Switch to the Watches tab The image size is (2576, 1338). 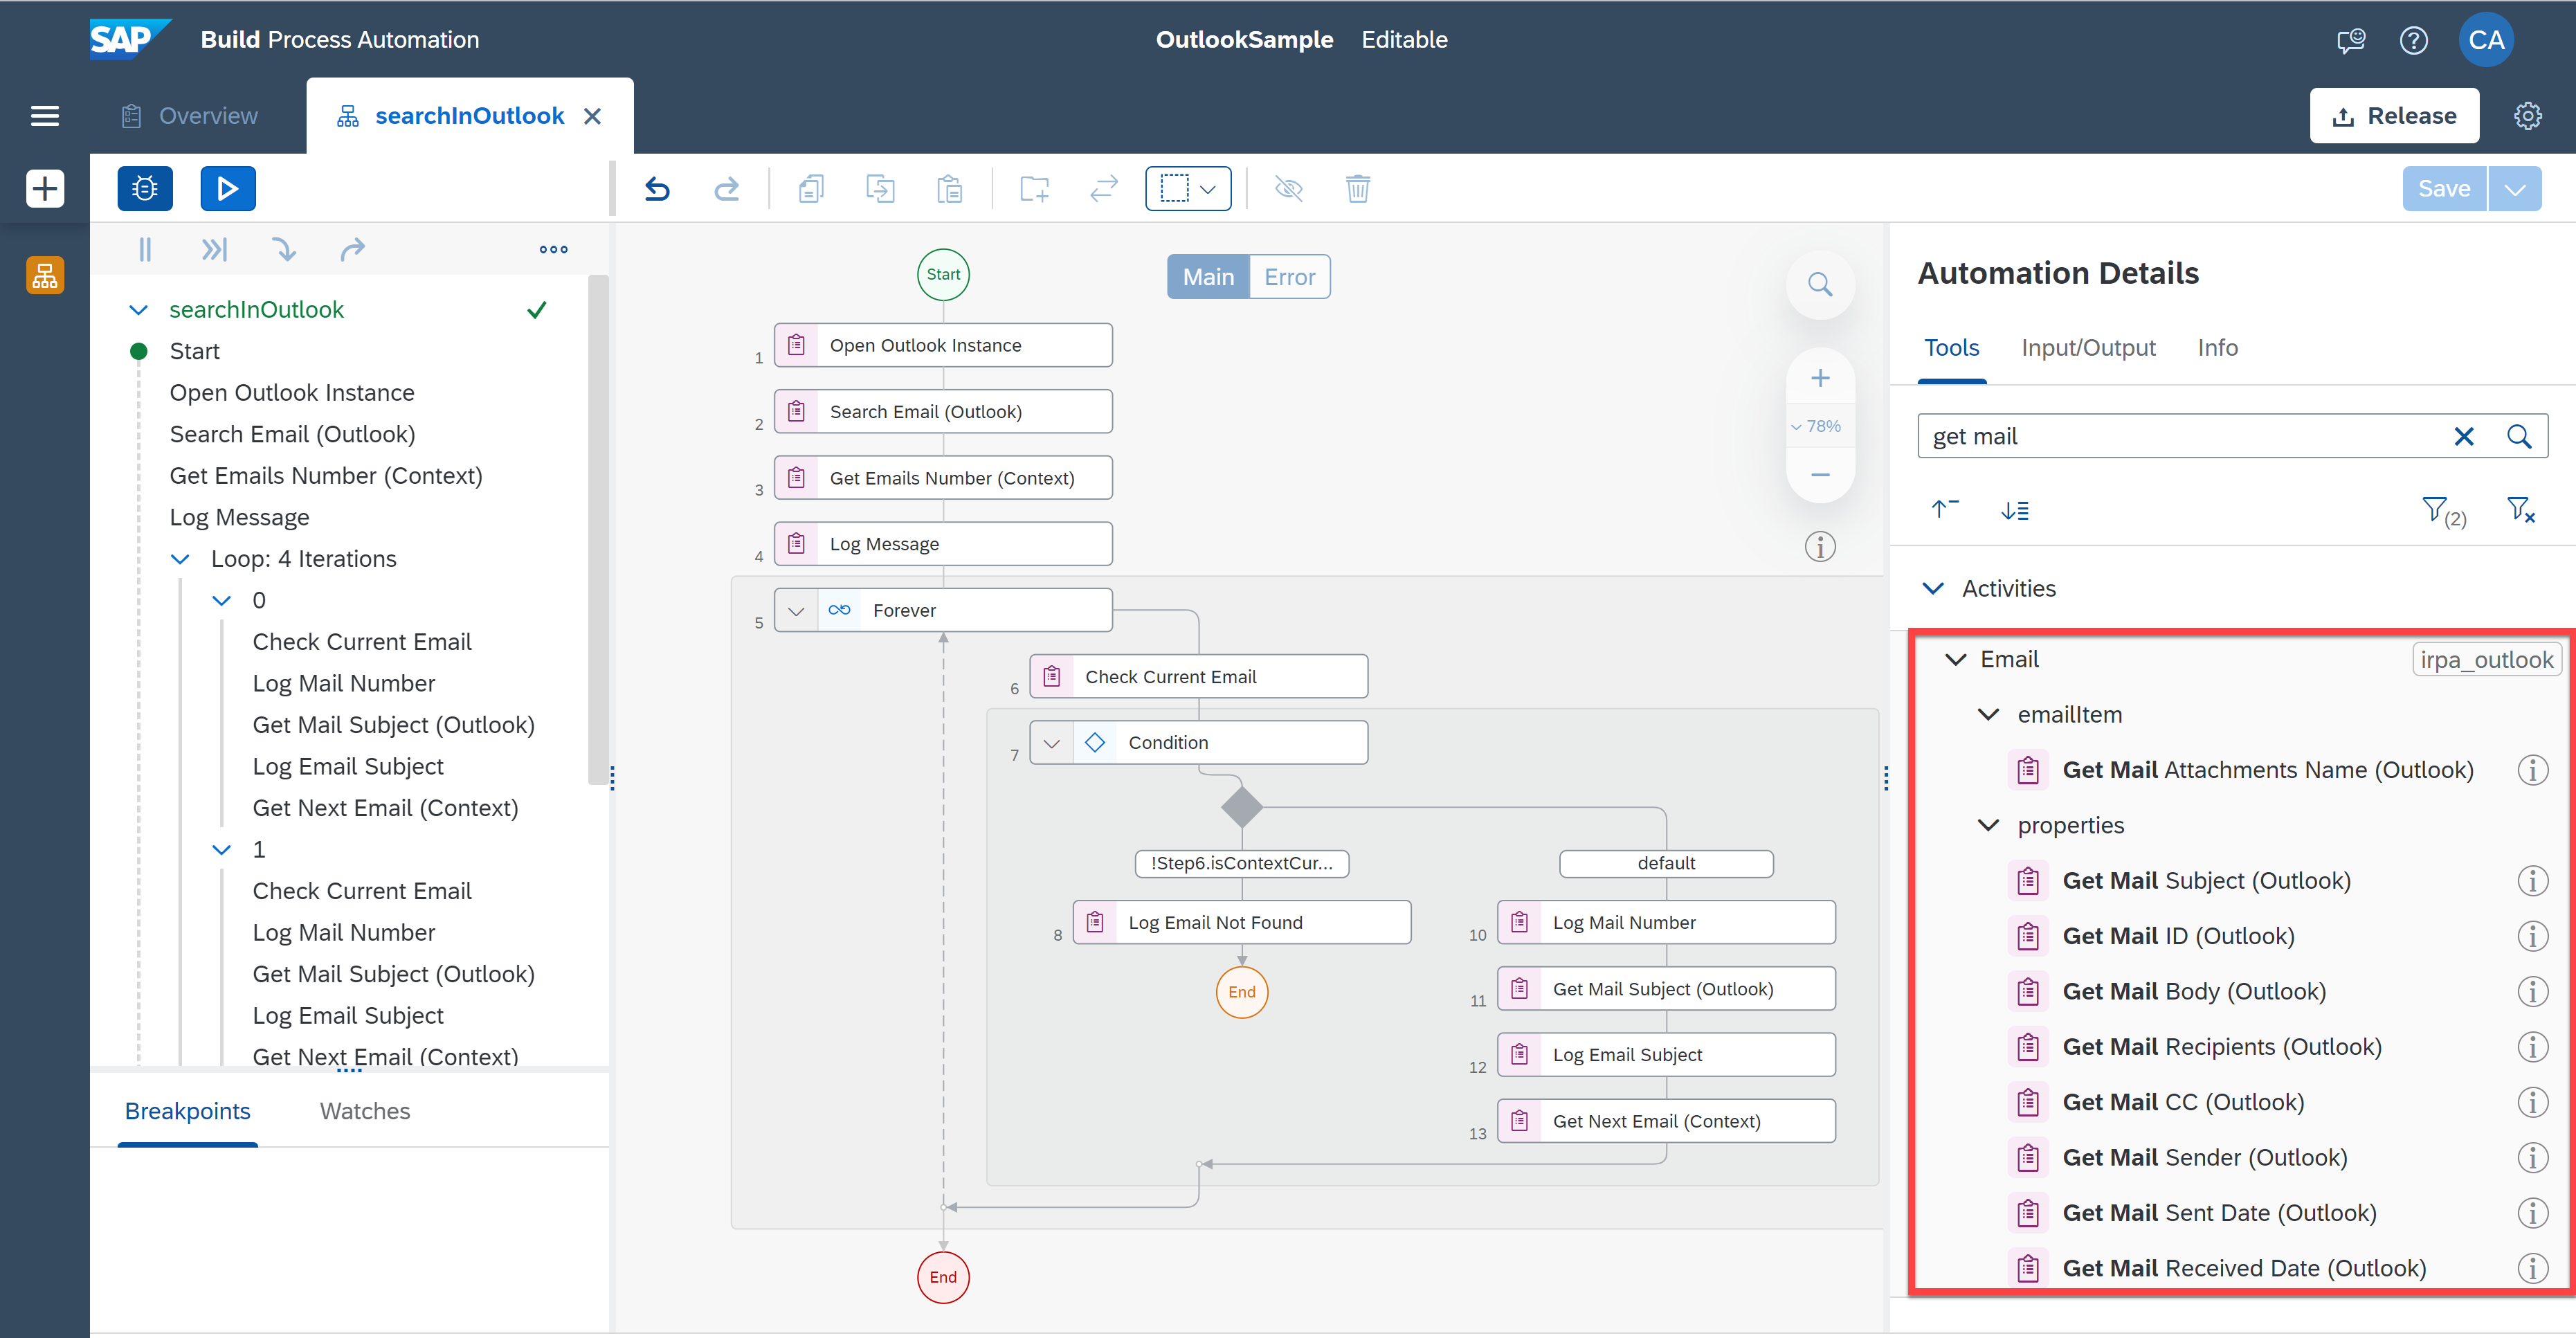[365, 1111]
